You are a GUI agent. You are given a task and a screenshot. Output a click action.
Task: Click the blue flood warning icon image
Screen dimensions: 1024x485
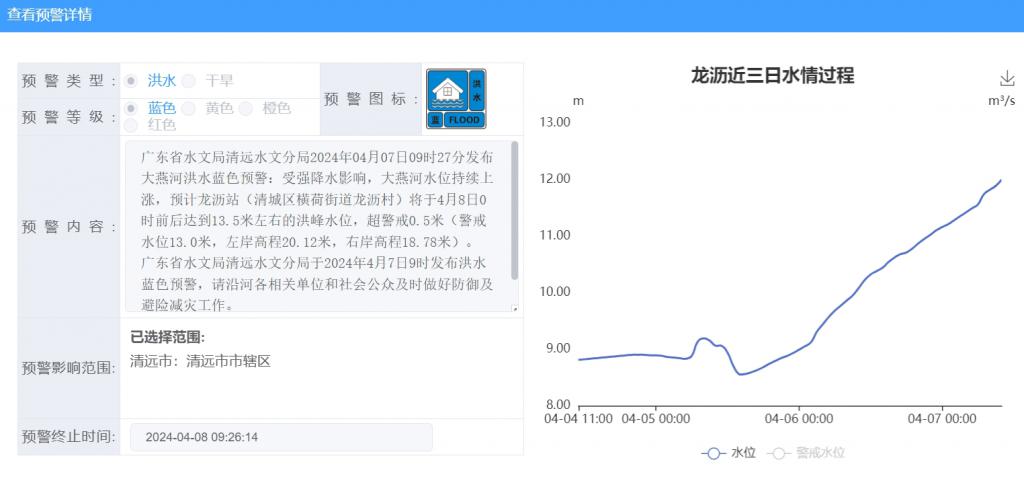point(456,99)
